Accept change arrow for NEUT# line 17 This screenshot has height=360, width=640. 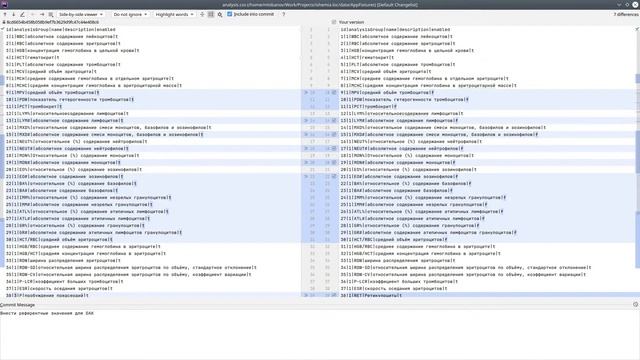306,149
